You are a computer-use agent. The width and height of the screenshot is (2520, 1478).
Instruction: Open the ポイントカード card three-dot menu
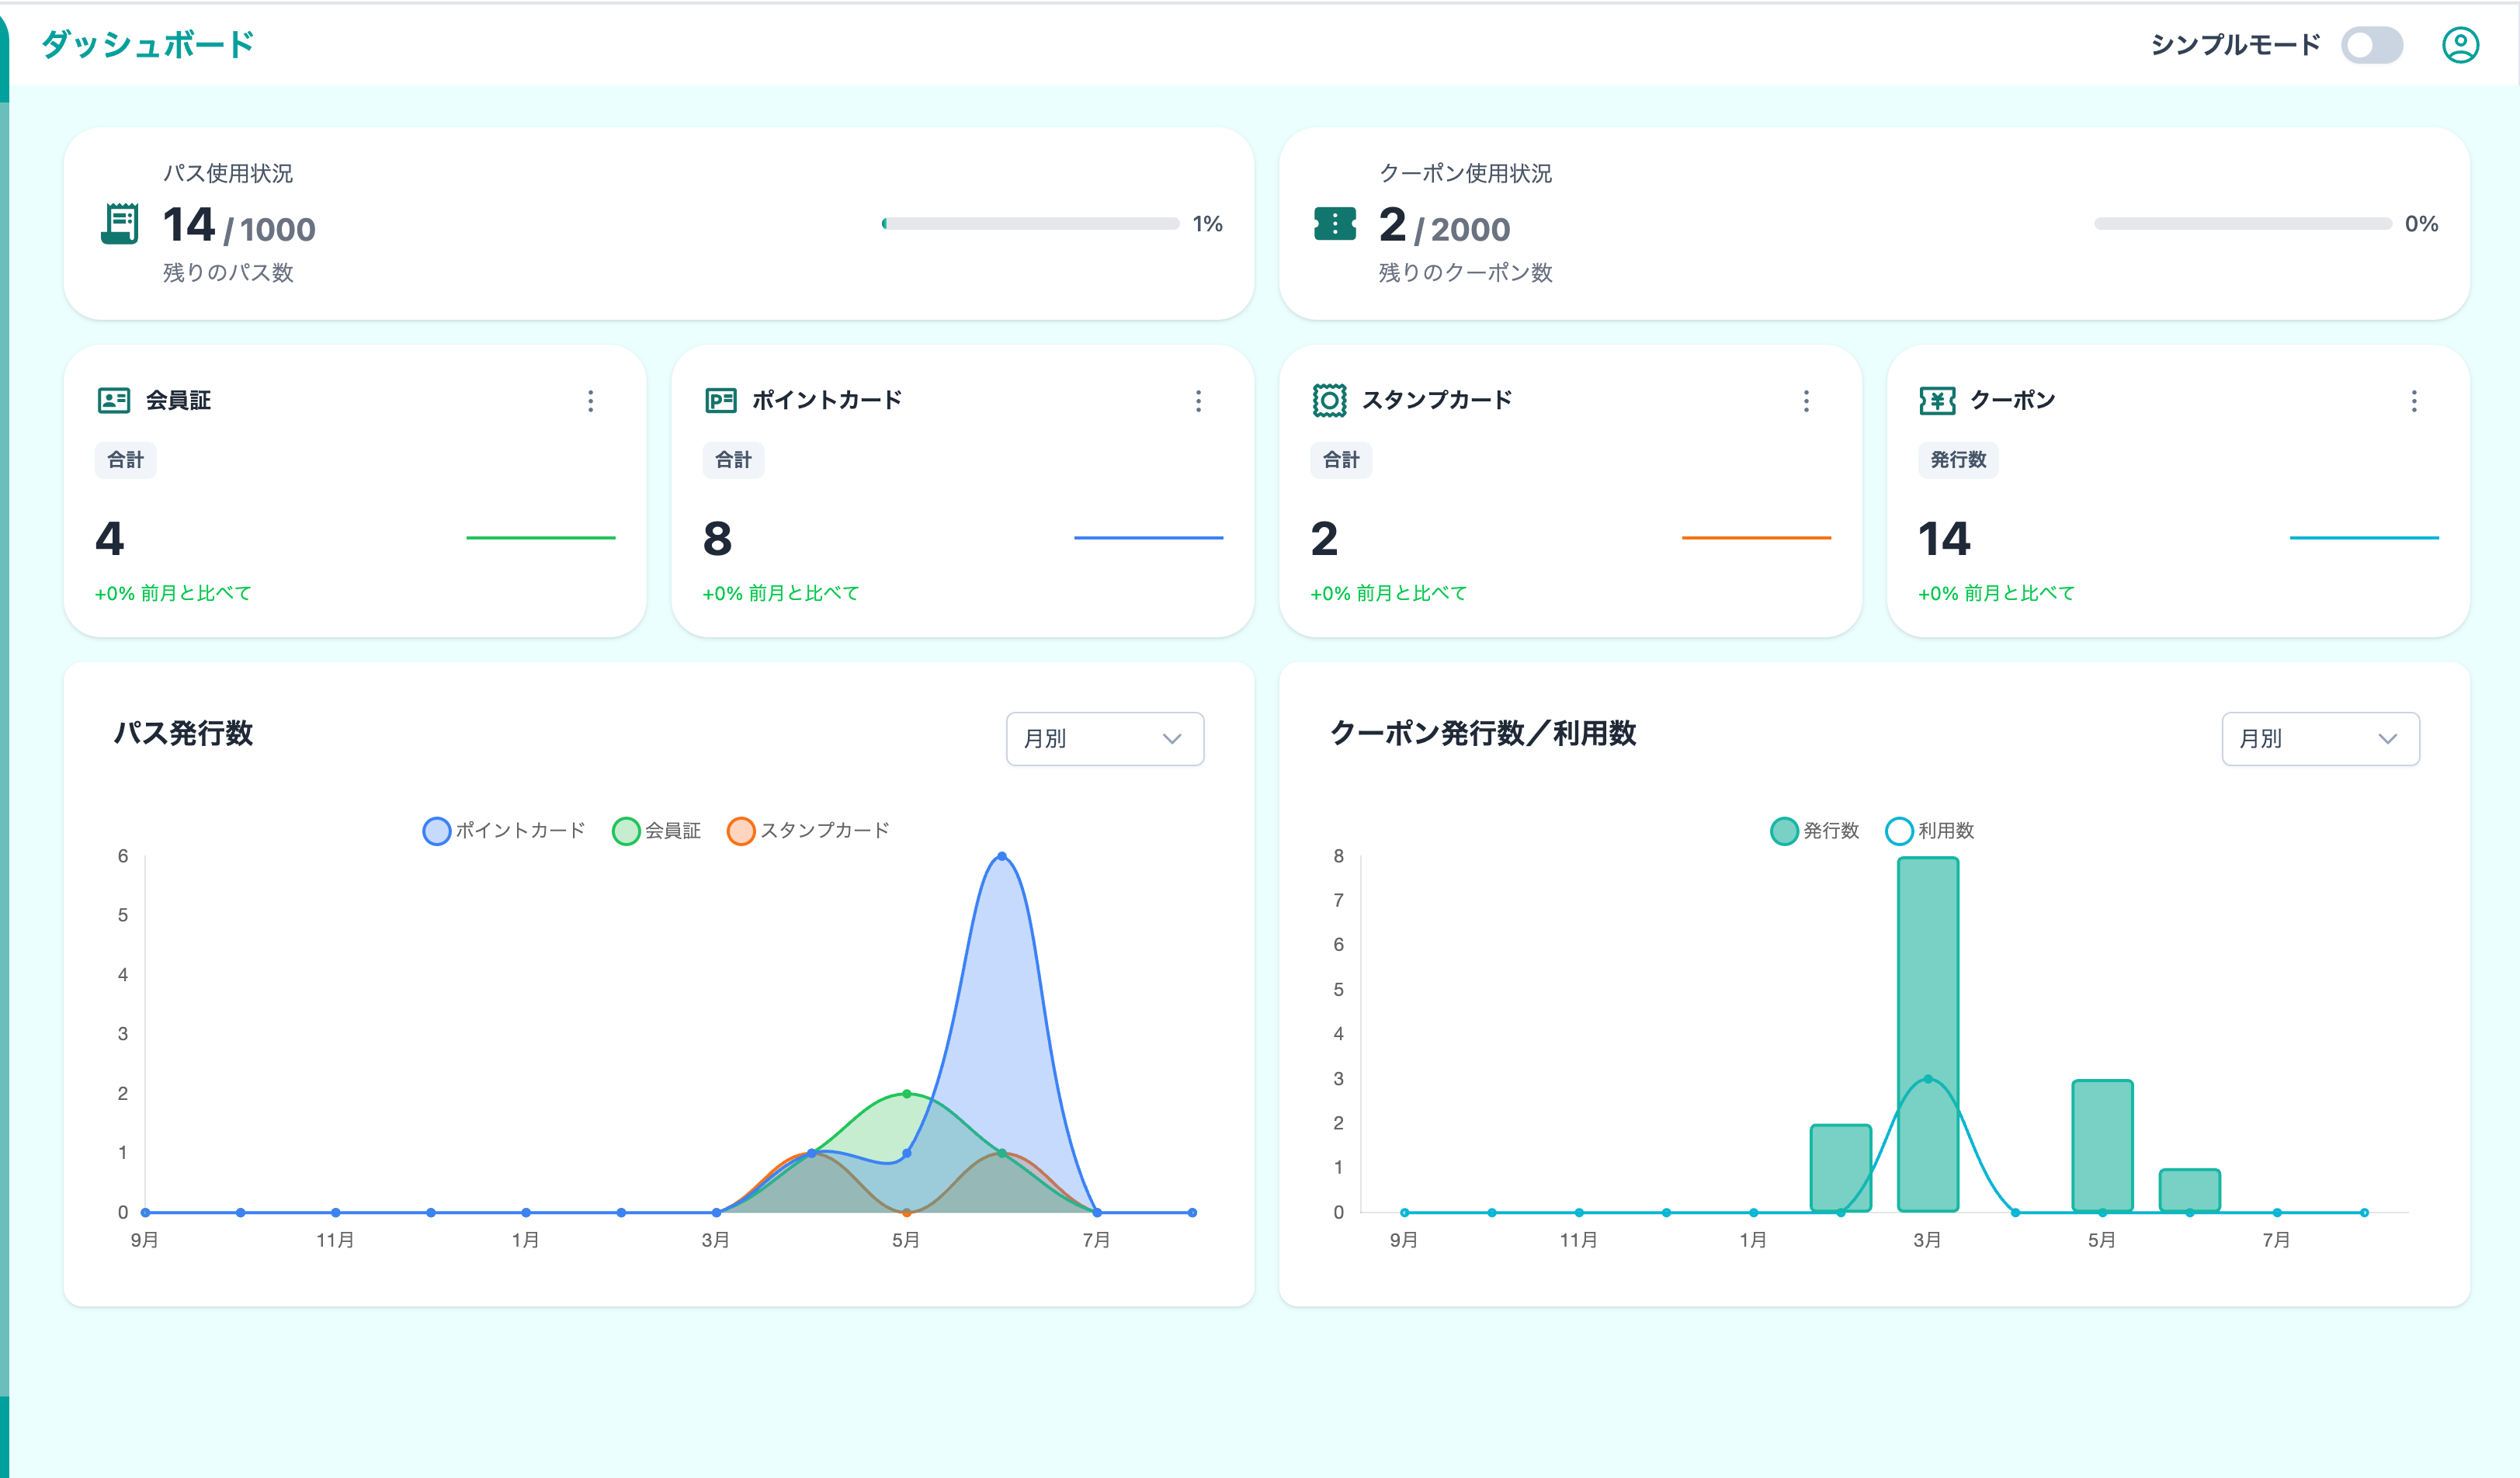point(1198,401)
